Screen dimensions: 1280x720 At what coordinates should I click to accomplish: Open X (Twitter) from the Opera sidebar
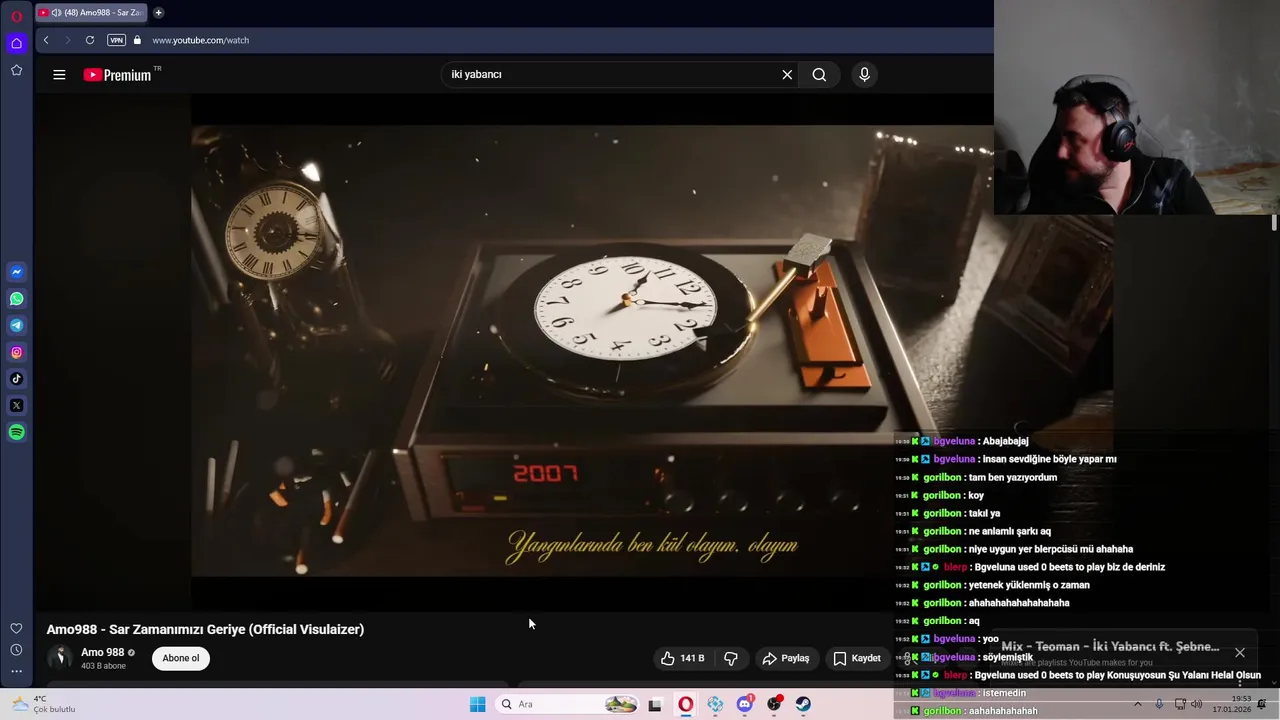click(x=16, y=405)
